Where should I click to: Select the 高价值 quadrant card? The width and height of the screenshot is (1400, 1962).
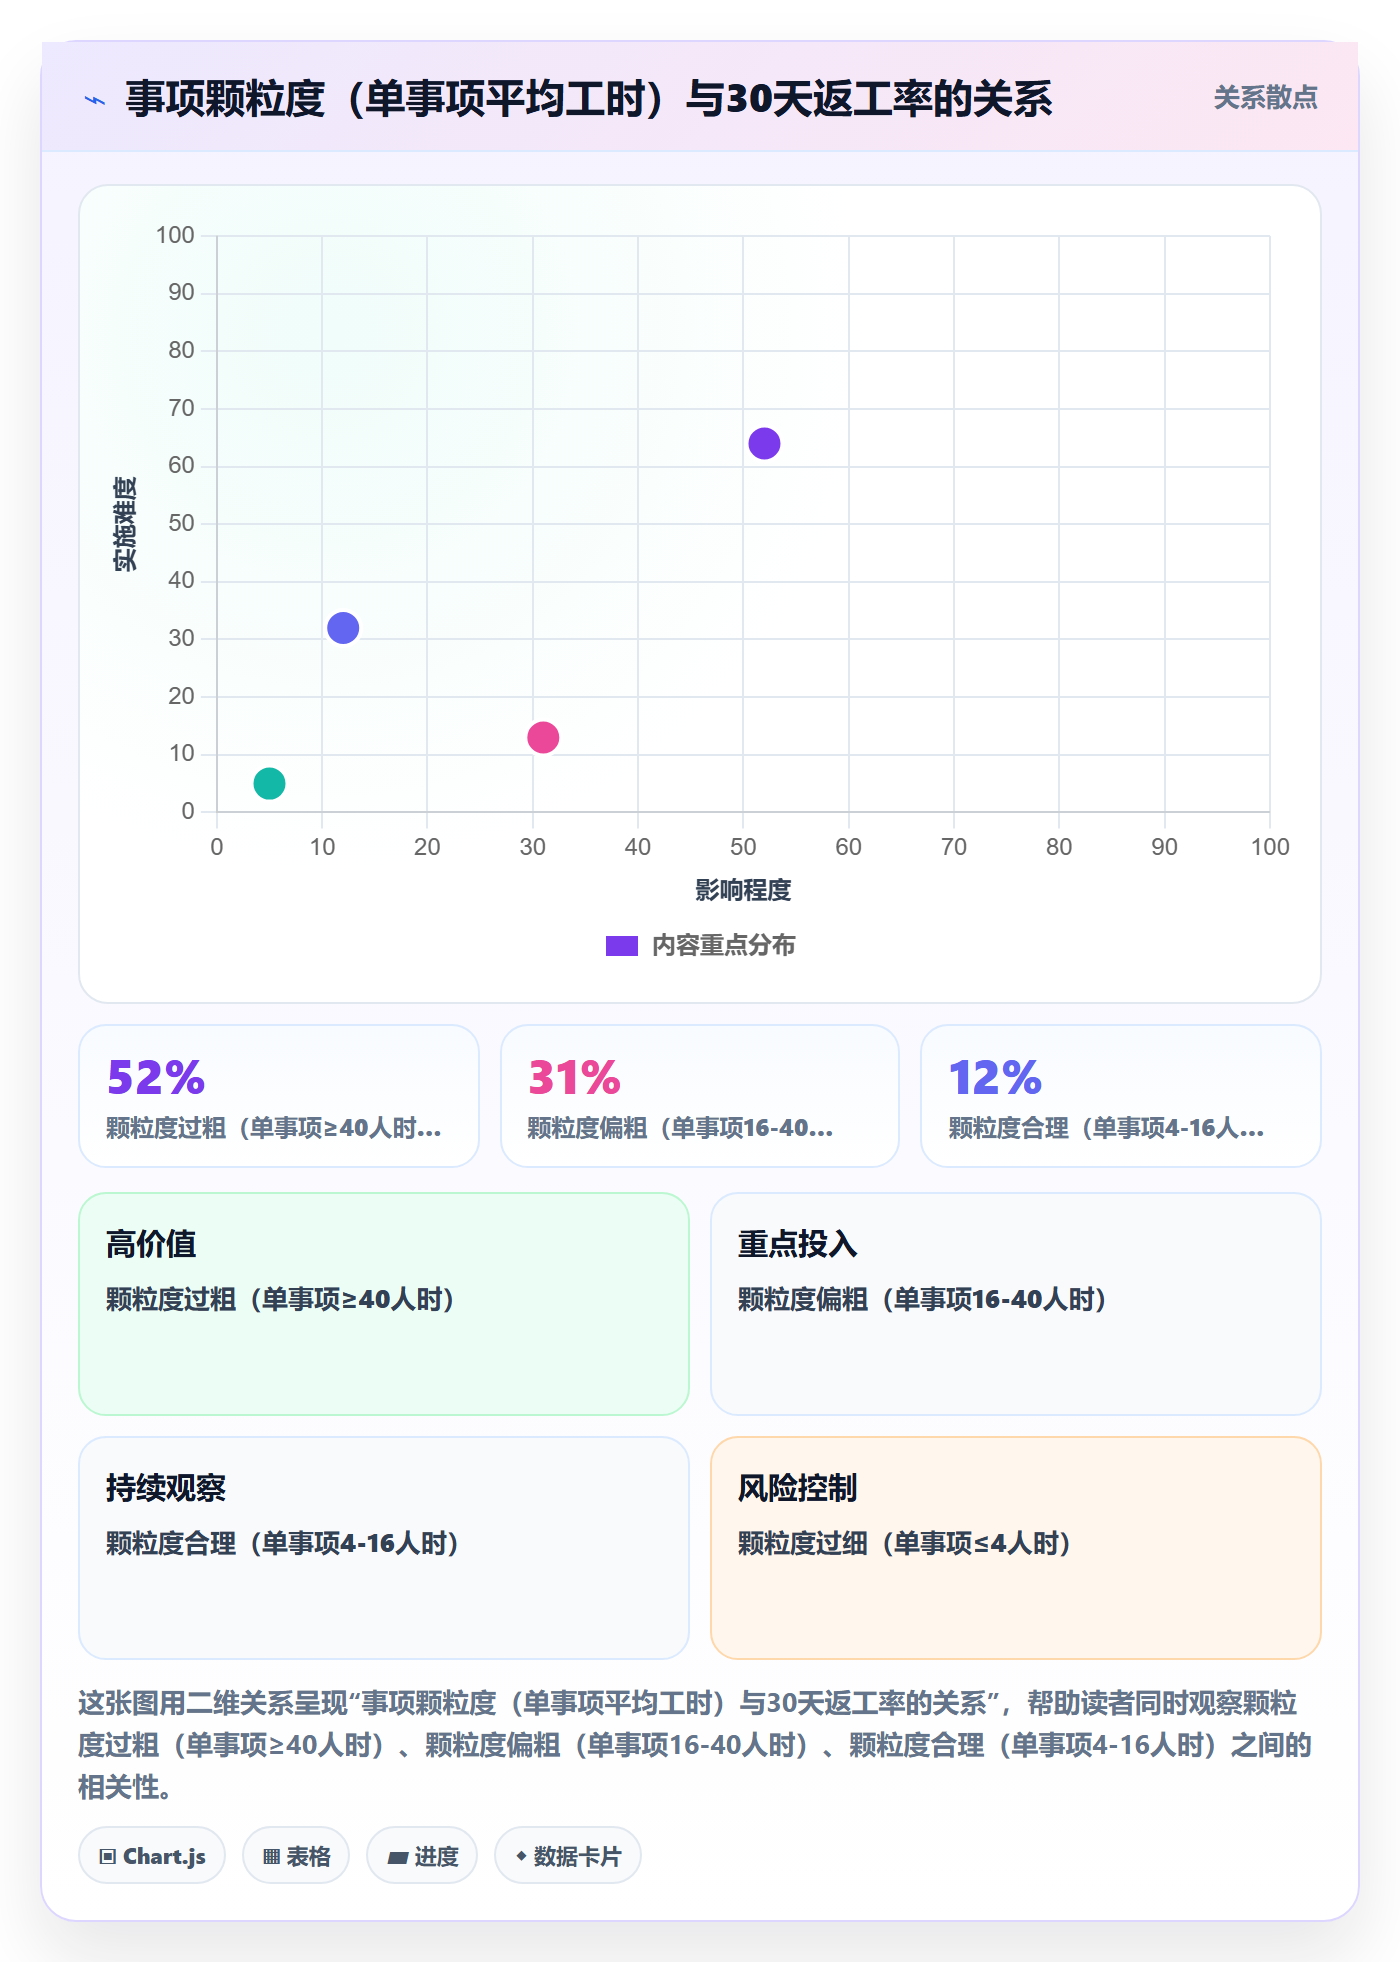point(384,1304)
